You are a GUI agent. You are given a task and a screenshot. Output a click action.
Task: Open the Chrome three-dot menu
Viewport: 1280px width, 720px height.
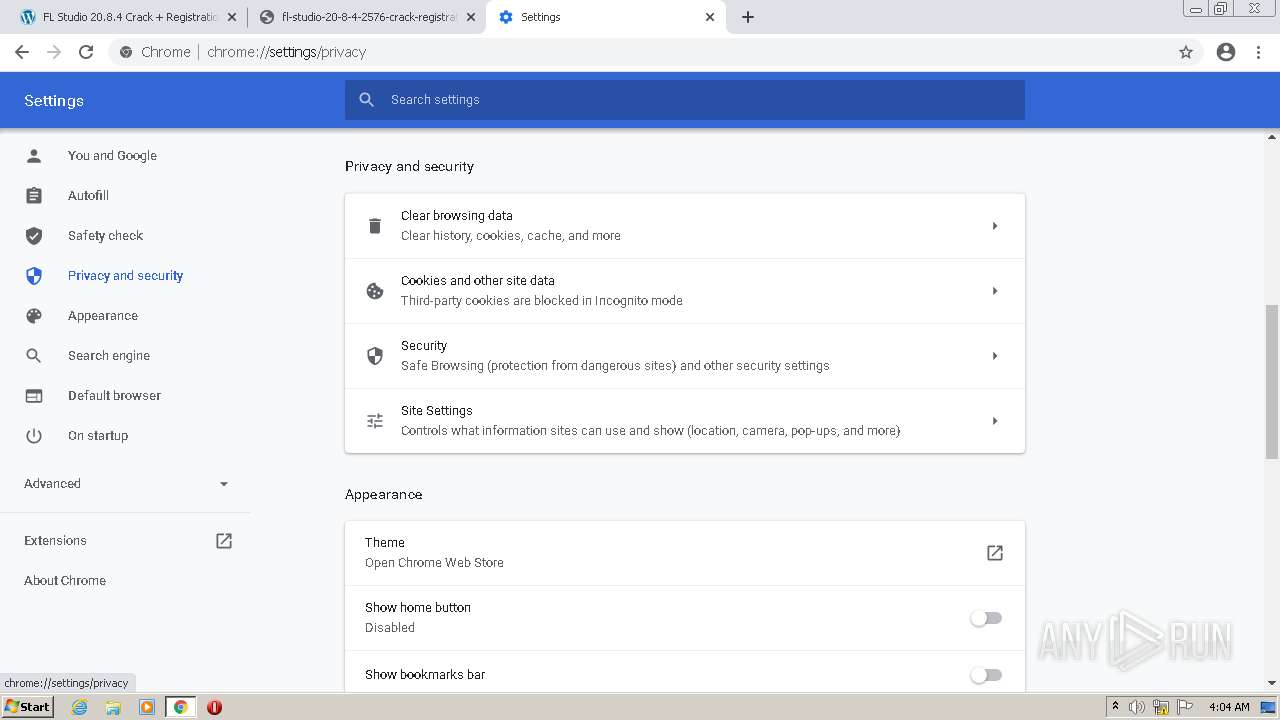[1259, 52]
